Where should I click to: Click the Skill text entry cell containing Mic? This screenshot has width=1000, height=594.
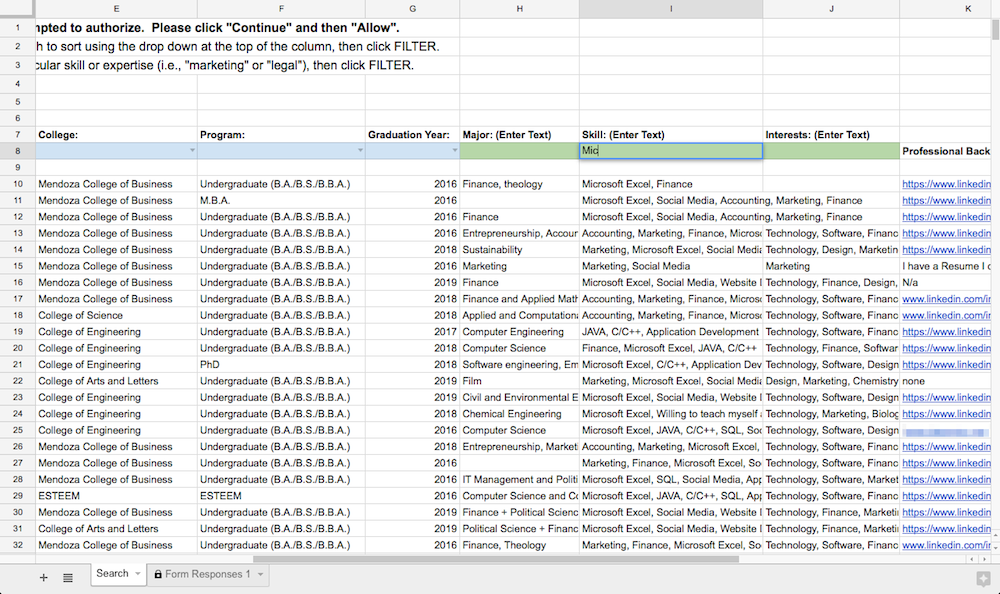[671, 151]
